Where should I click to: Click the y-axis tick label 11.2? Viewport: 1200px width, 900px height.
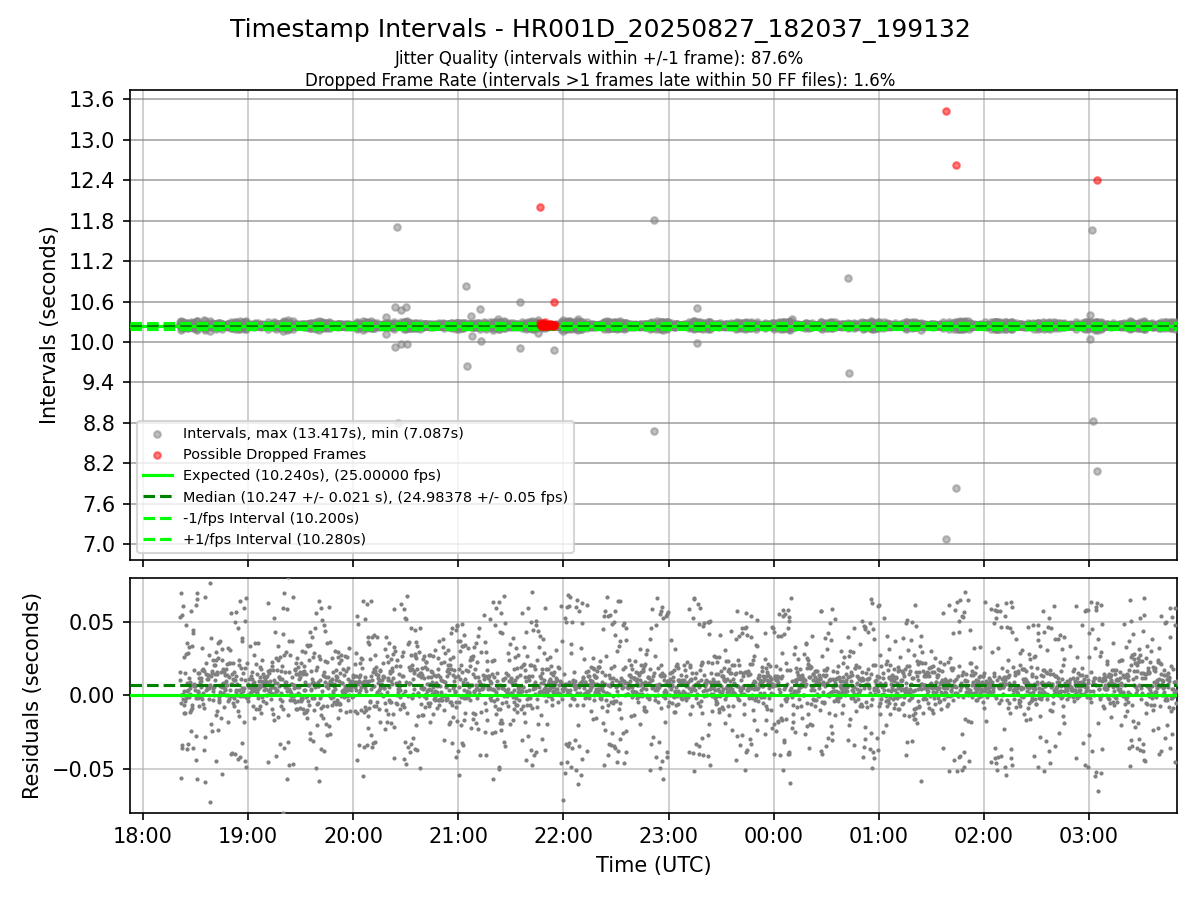click(x=94, y=261)
